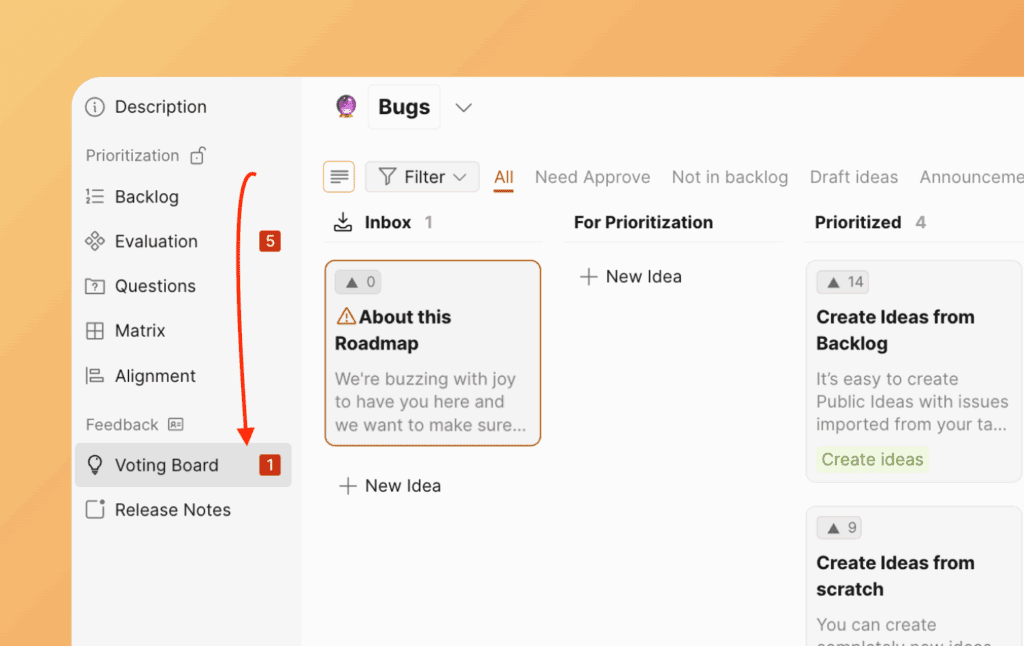Open the Filter dropdown

pos(422,177)
